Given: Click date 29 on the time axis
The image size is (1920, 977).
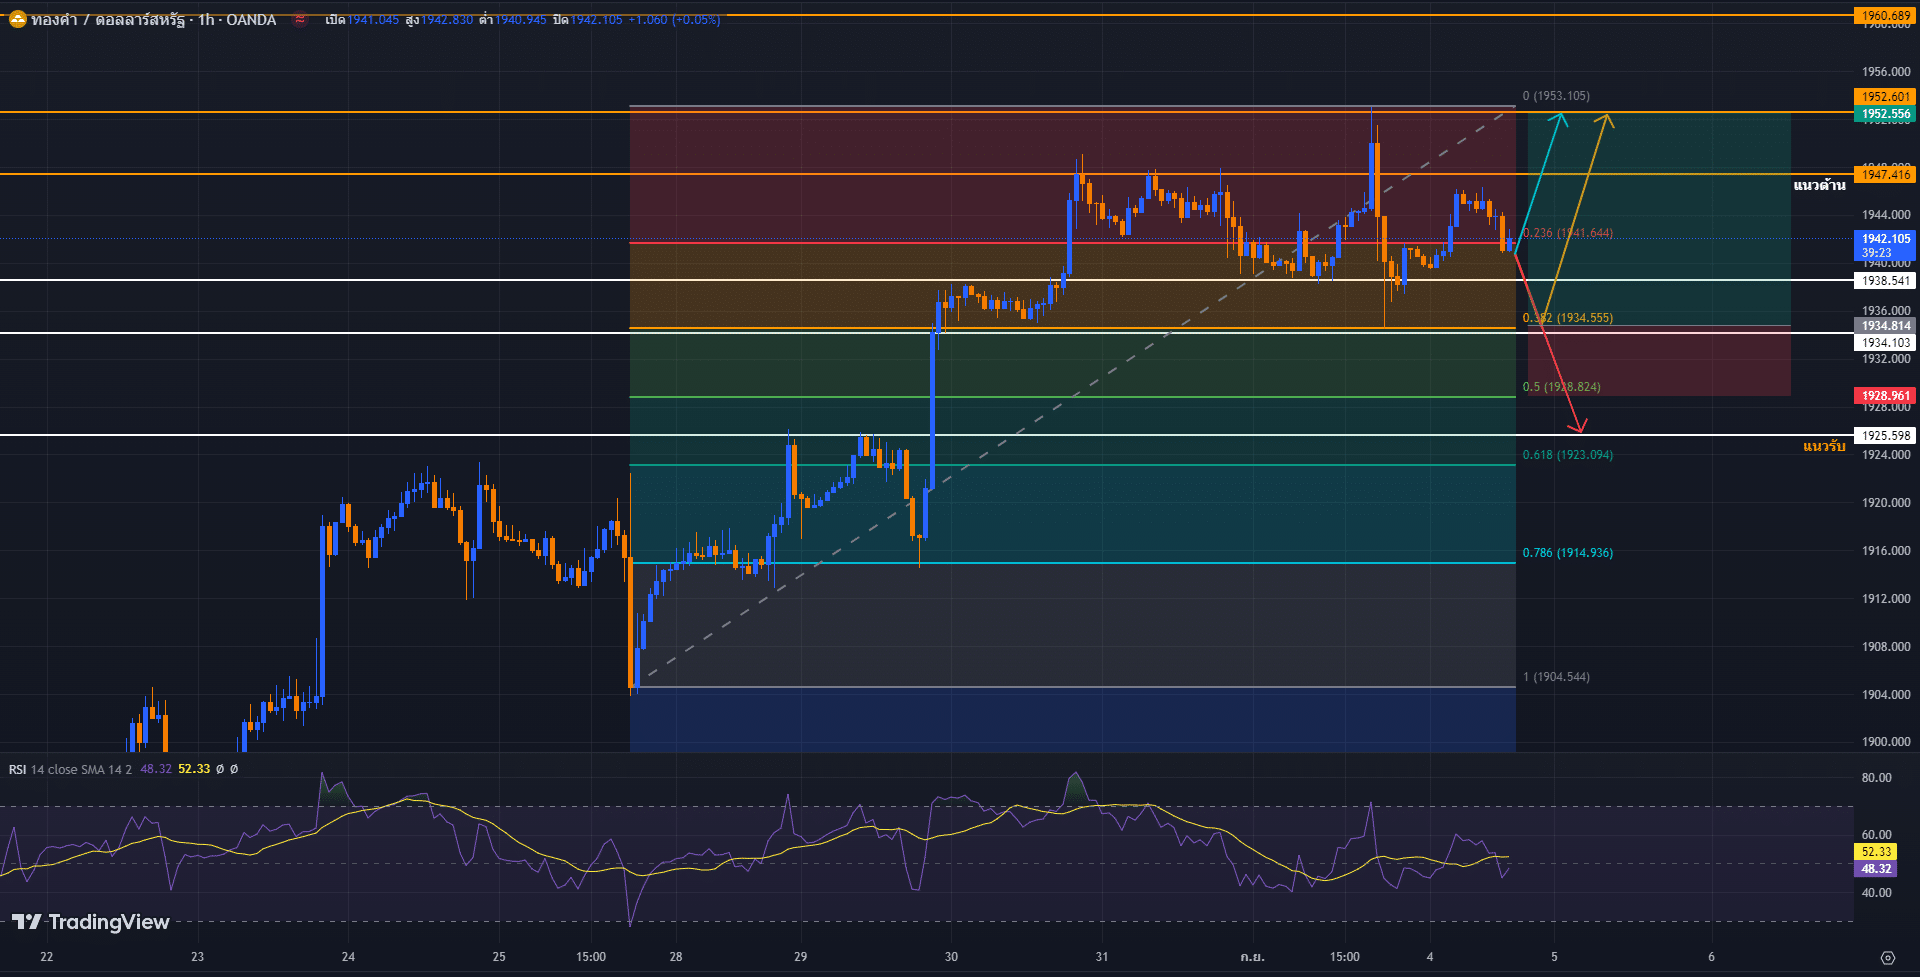Looking at the screenshot, I should 800,957.
